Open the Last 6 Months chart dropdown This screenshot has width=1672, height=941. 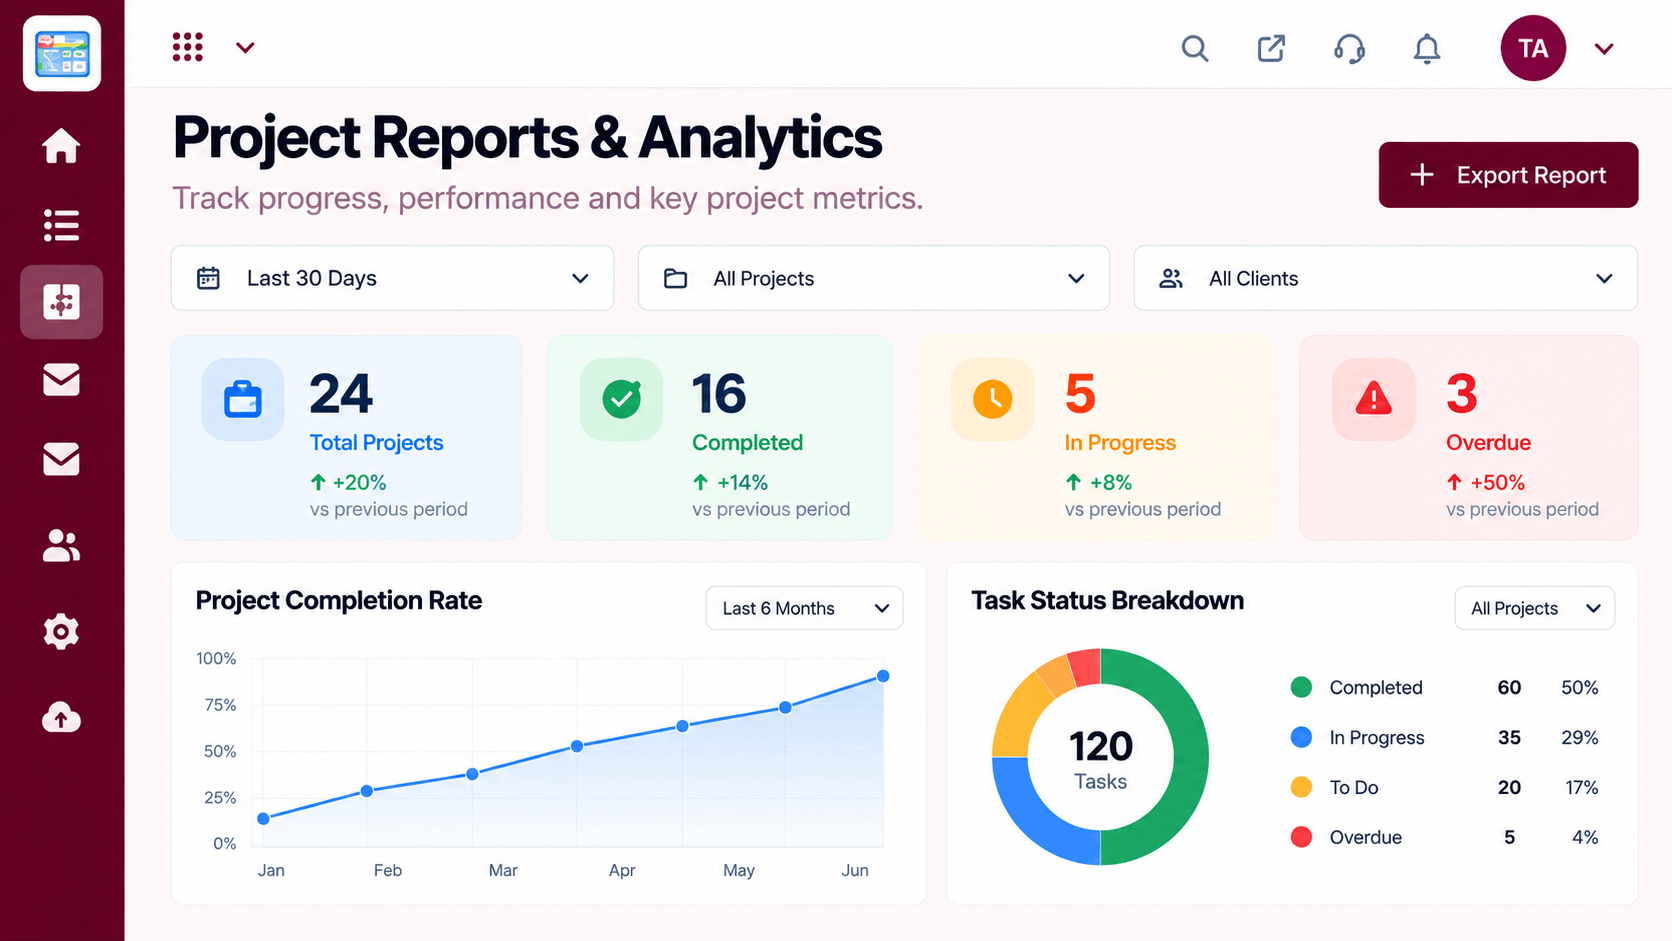[804, 608]
